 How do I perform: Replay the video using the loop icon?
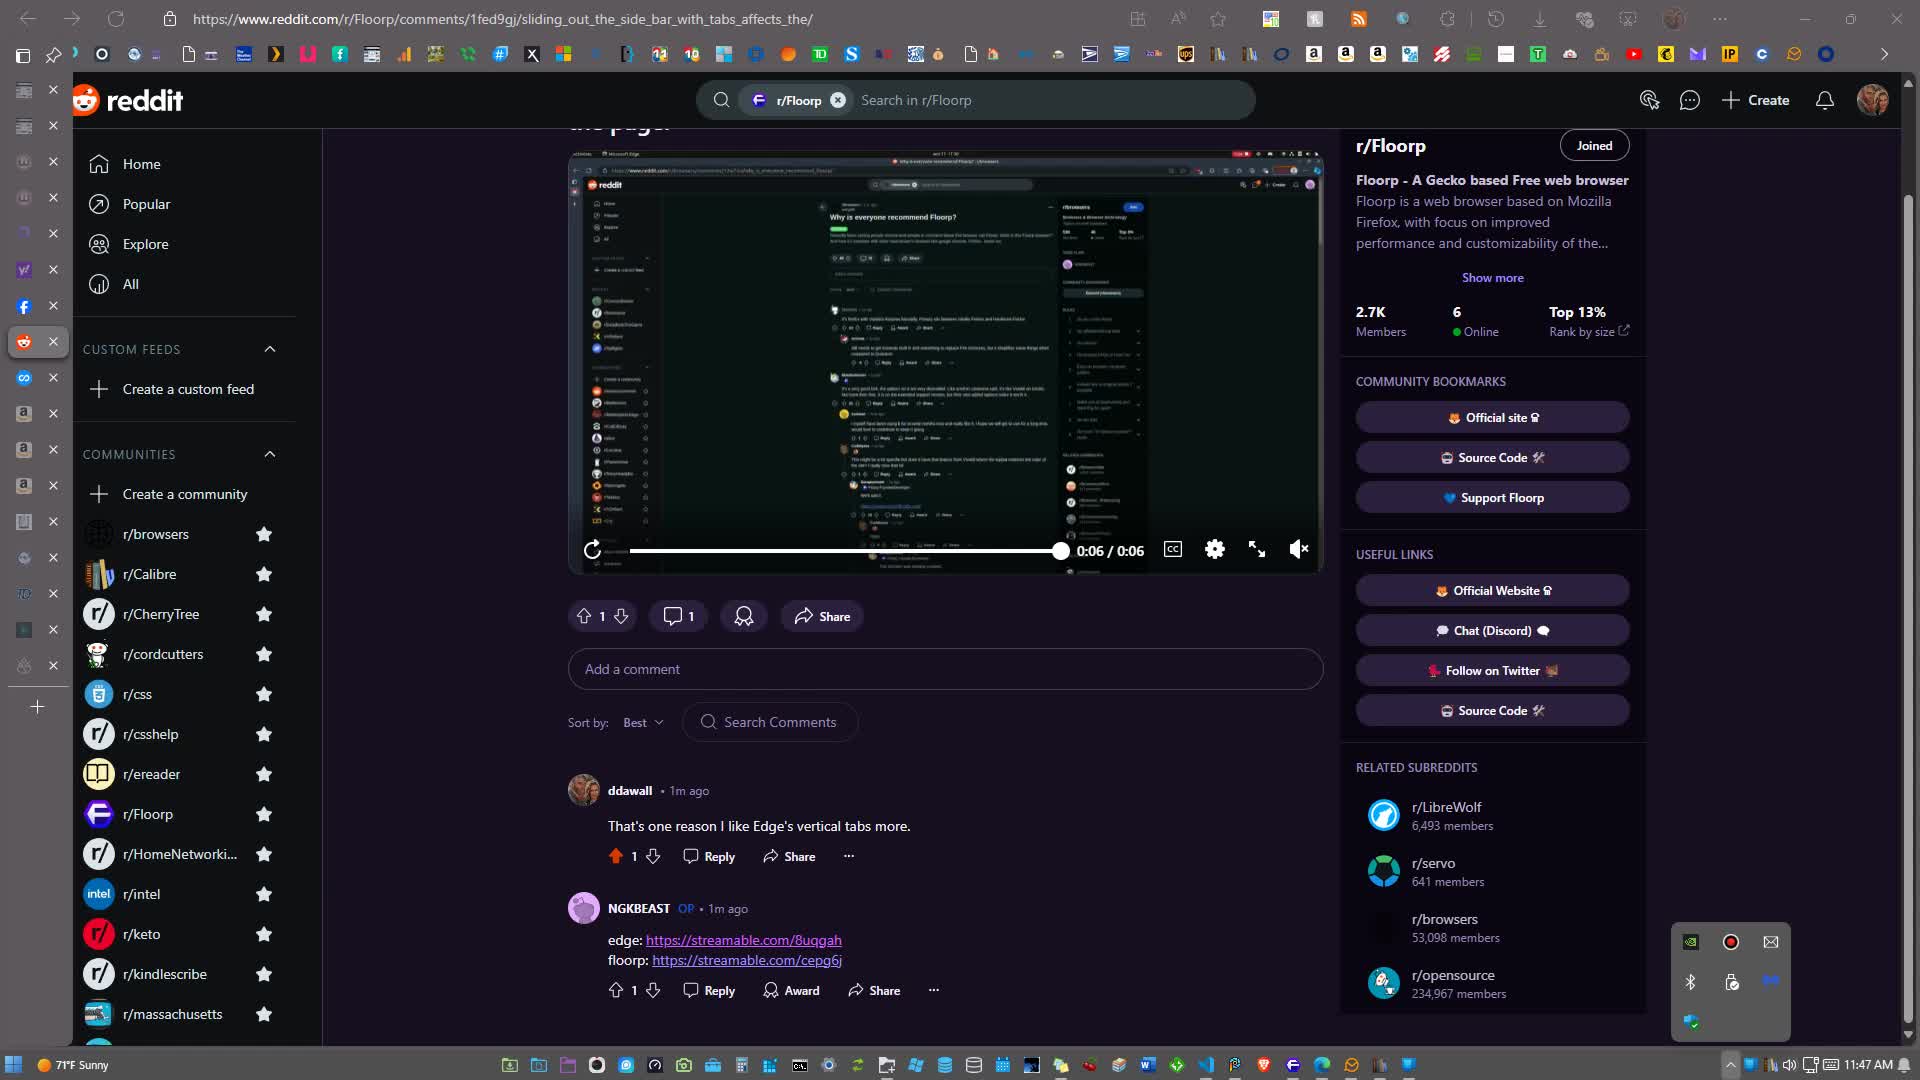tap(592, 549)
